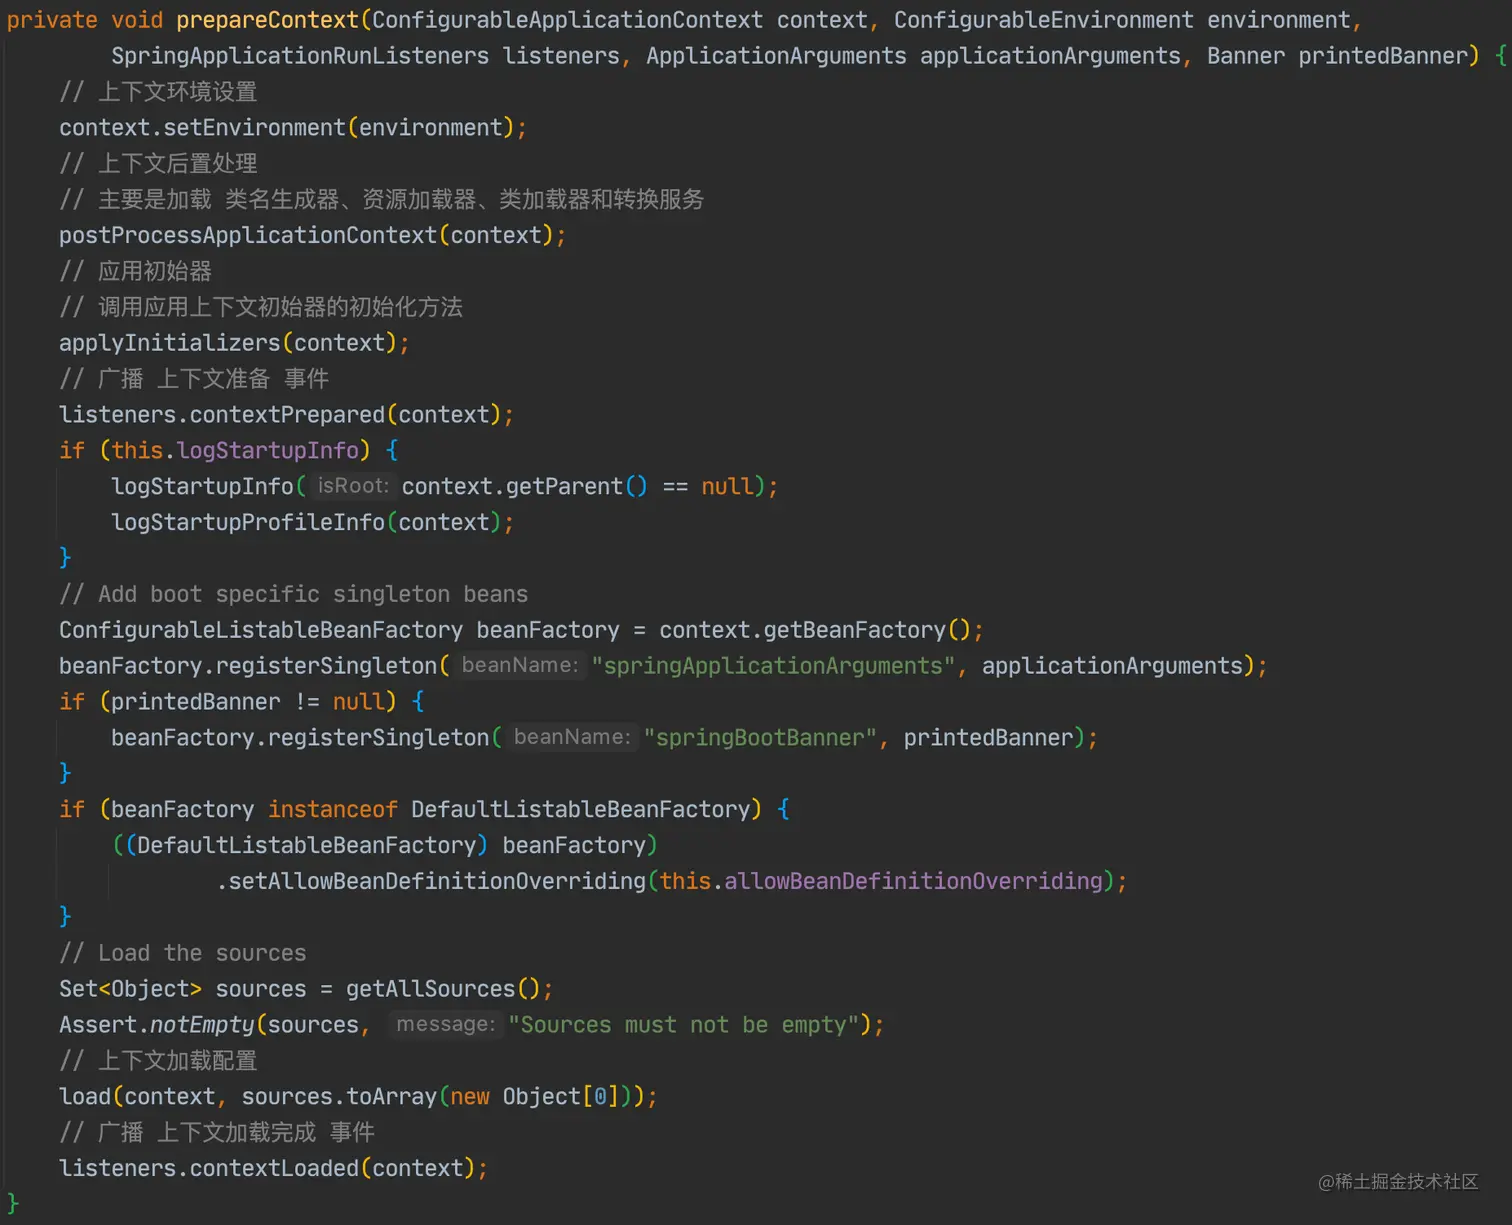Click the prepareContext method name
The height and width of the screenshot is (1225, 1512).
tap(267, 20)
